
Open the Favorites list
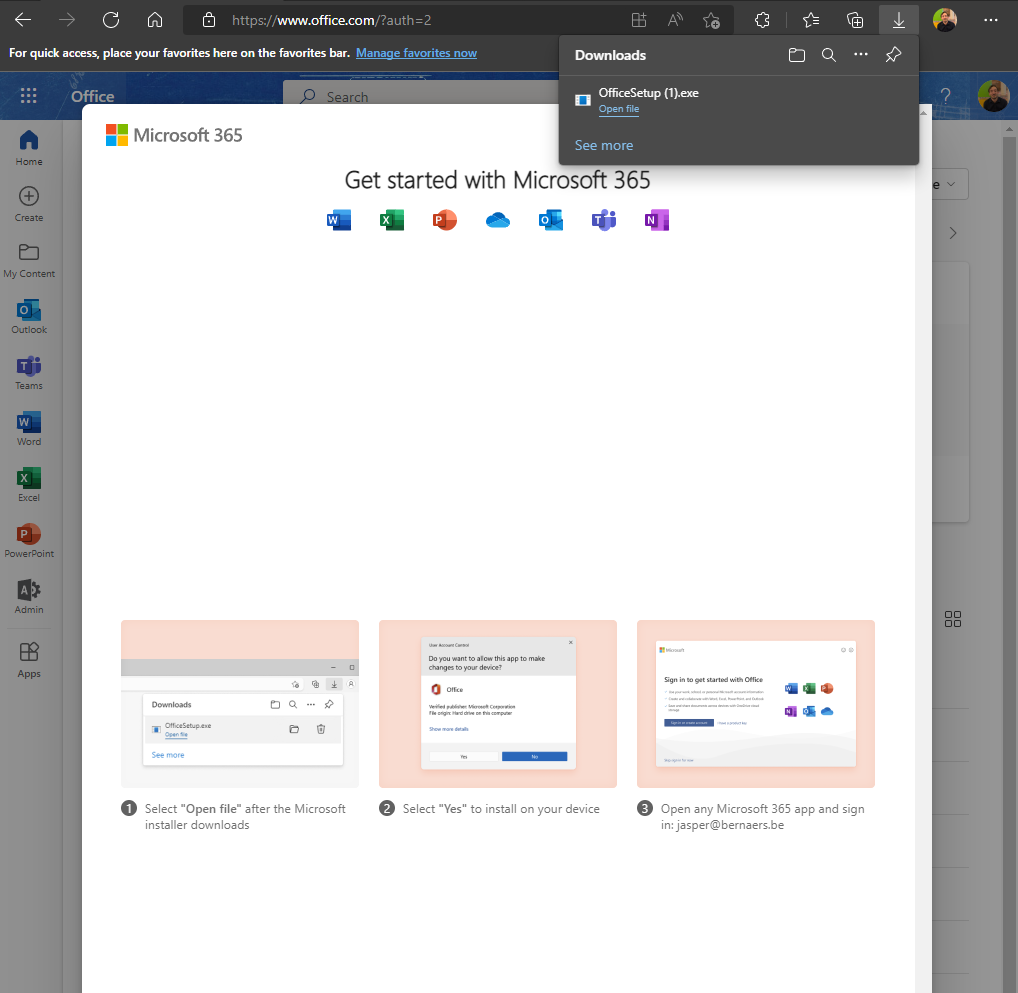(811, 20)
